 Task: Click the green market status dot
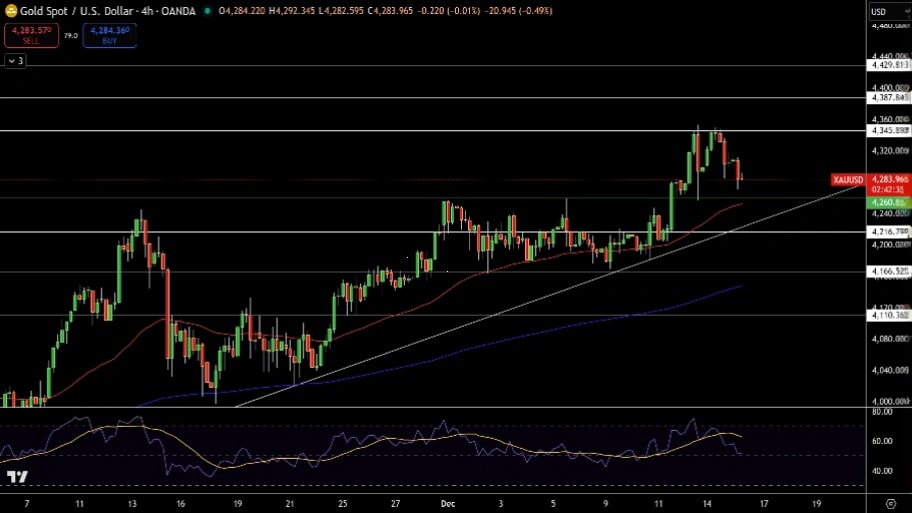[207, 11]
